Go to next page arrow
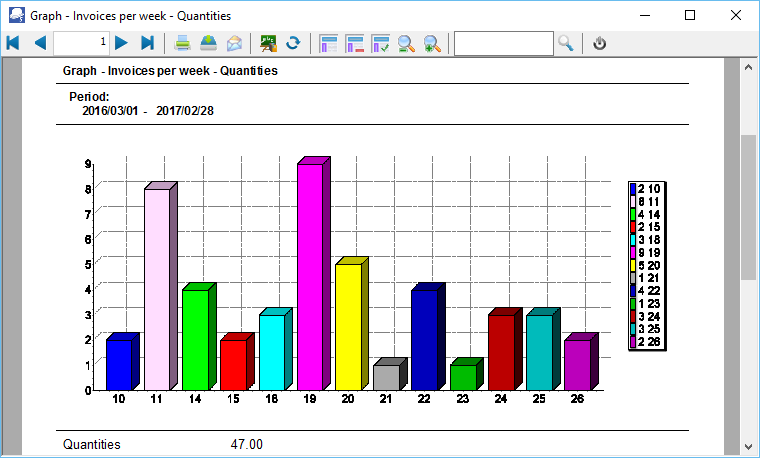760x458 pixels. coord(121,43)
